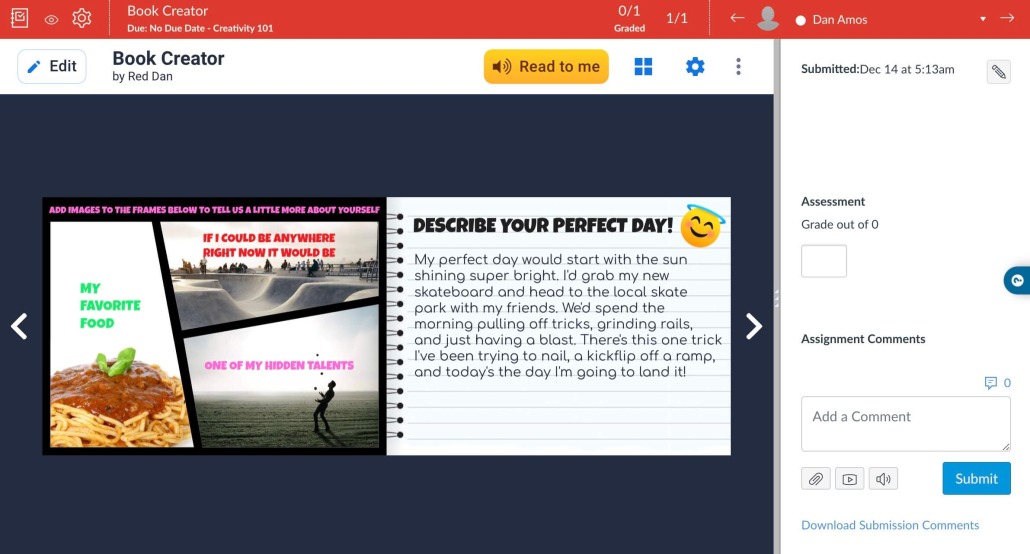Click the Submit comment button

coord(976,478)
